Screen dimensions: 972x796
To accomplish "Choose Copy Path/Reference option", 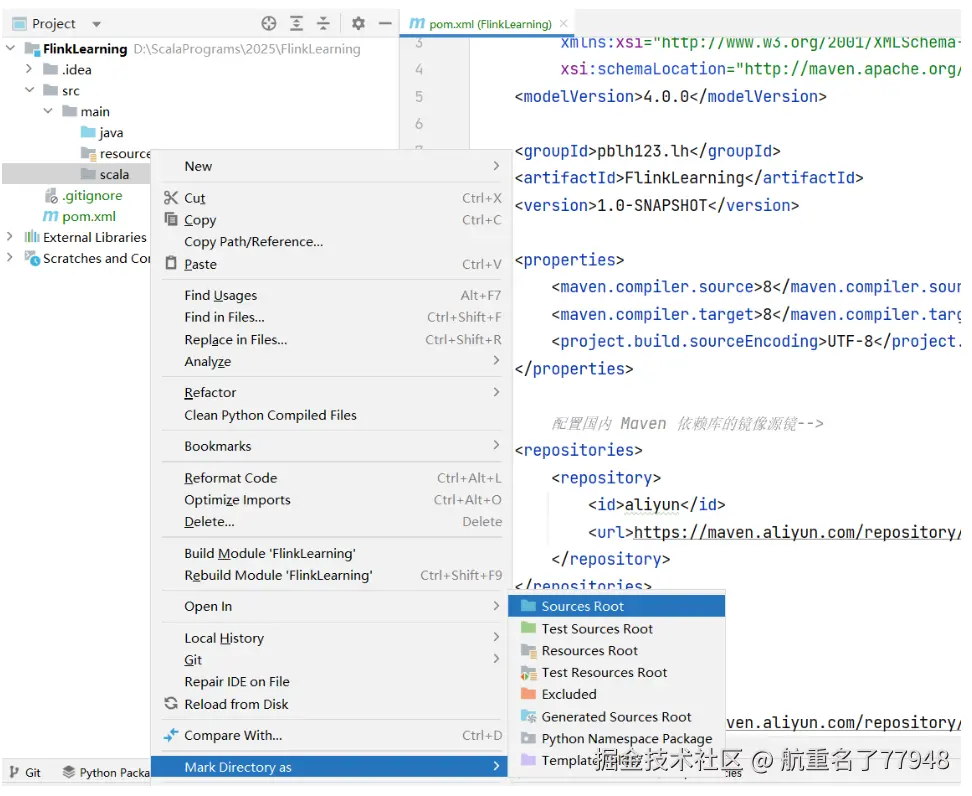I will point(331,242).
